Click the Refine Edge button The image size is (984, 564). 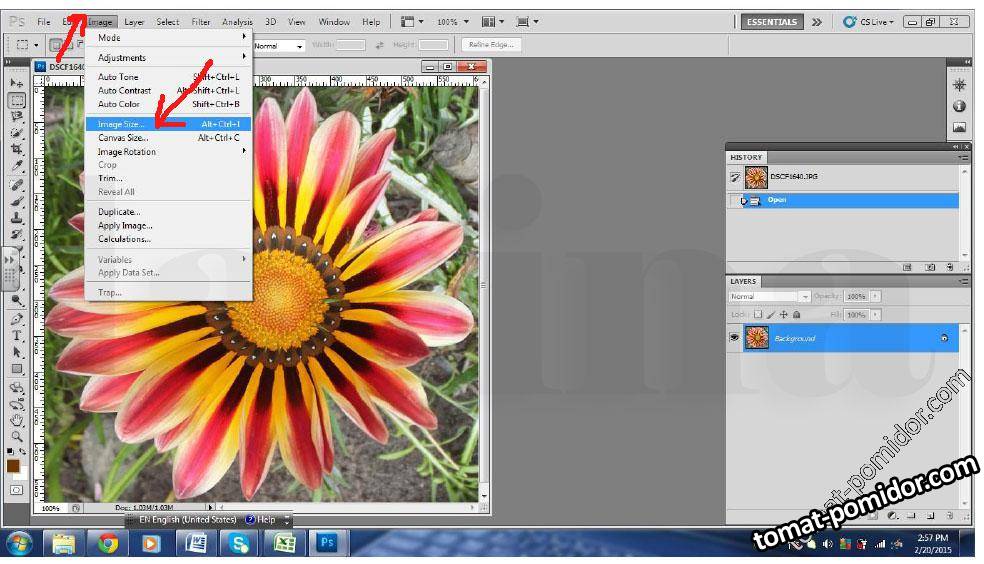490,45
